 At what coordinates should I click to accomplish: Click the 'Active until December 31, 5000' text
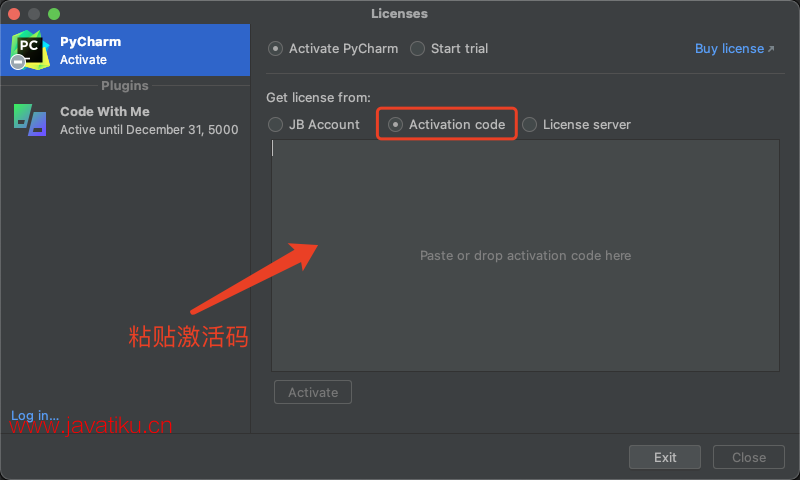[x=149, y=130]
